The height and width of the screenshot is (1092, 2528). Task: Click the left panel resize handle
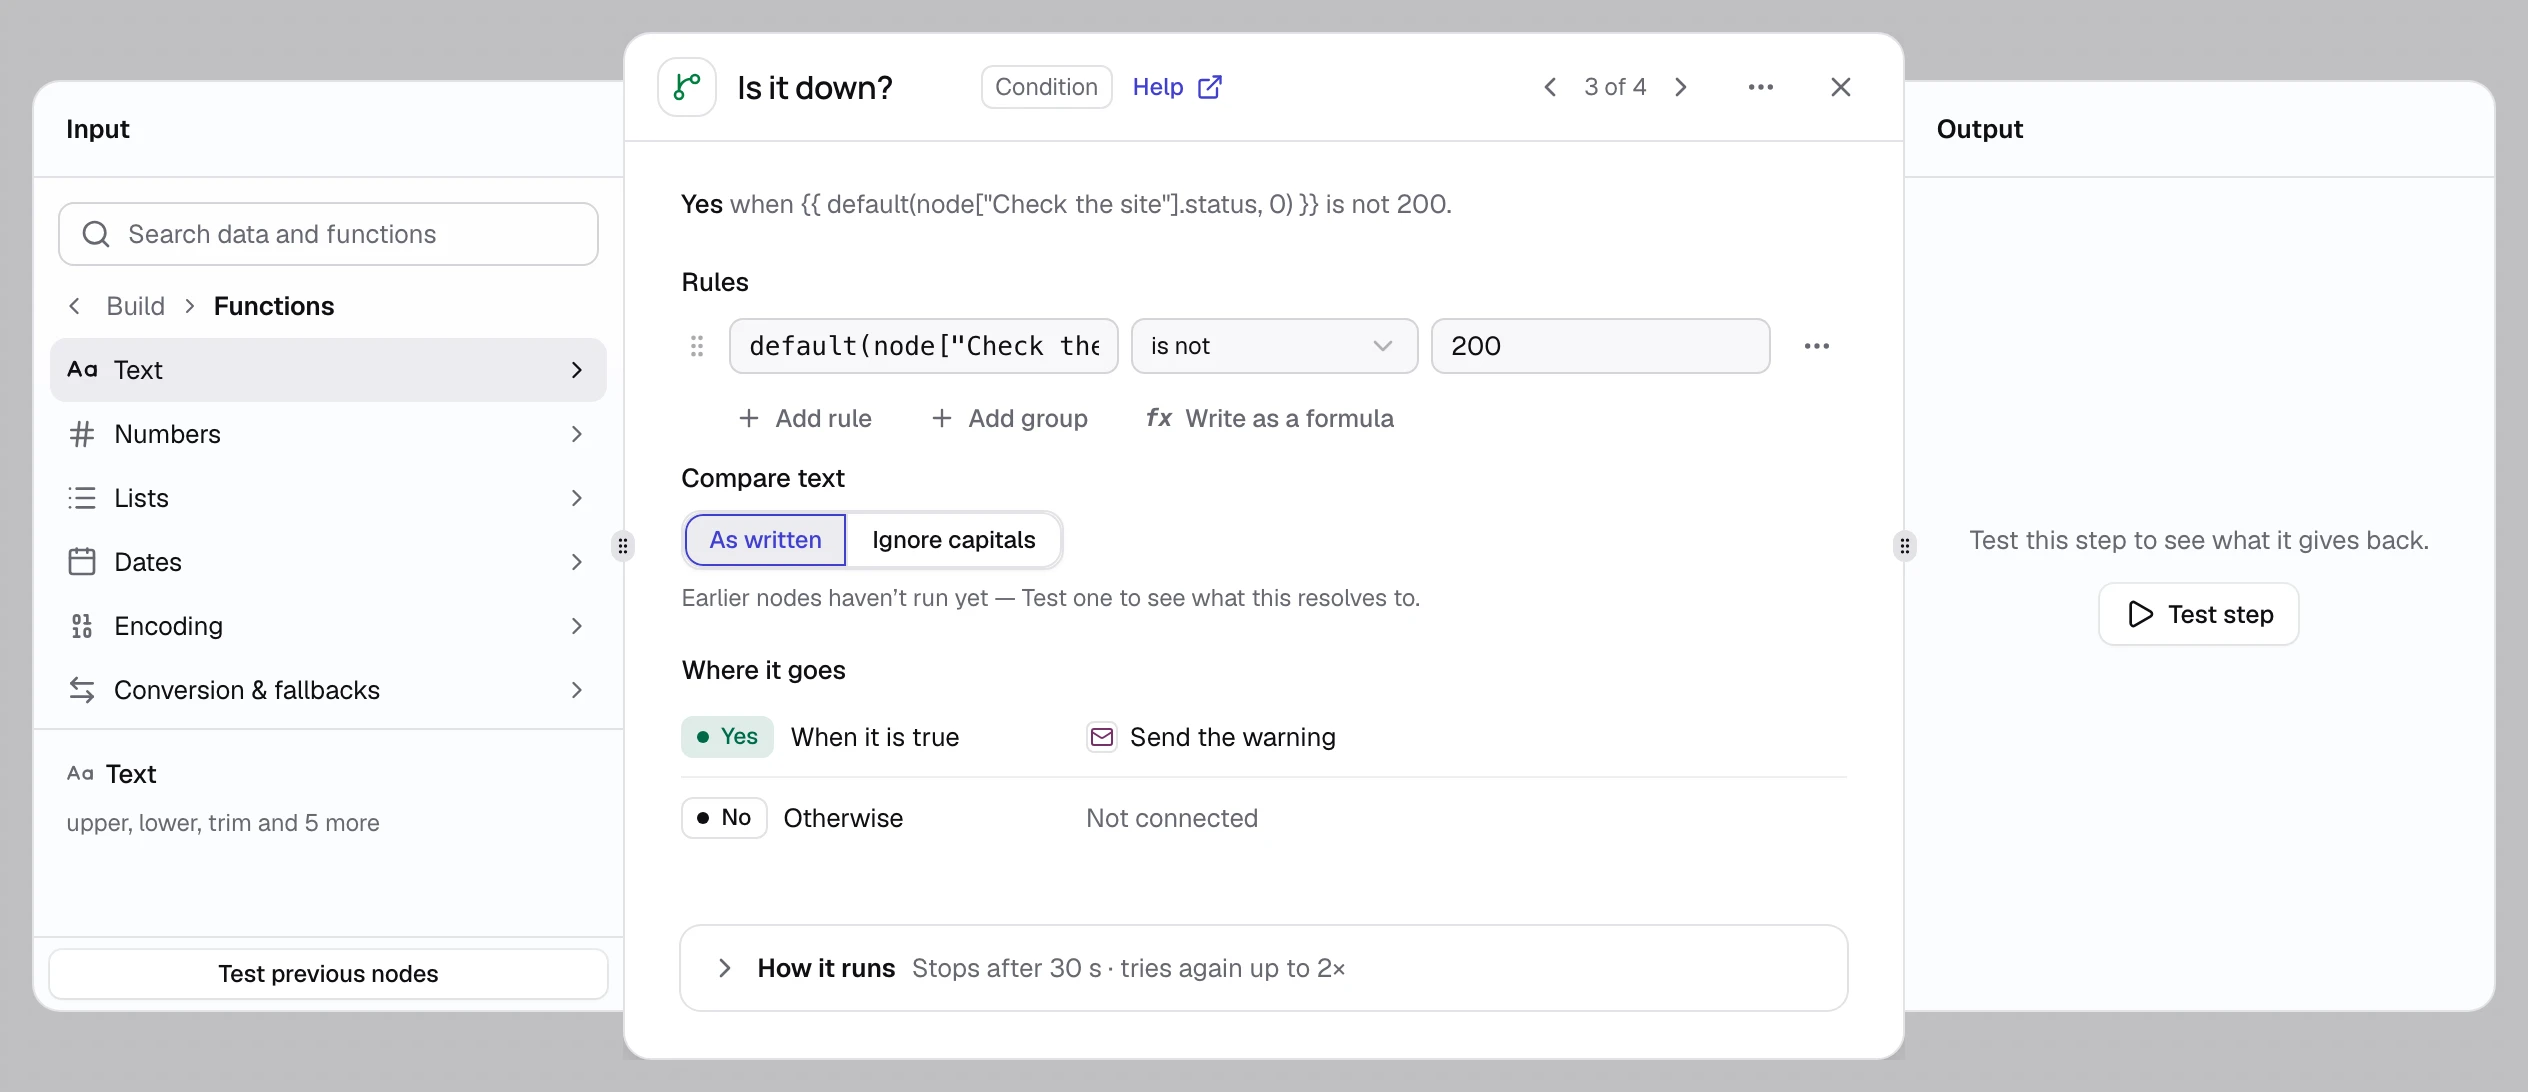point(623,546)
